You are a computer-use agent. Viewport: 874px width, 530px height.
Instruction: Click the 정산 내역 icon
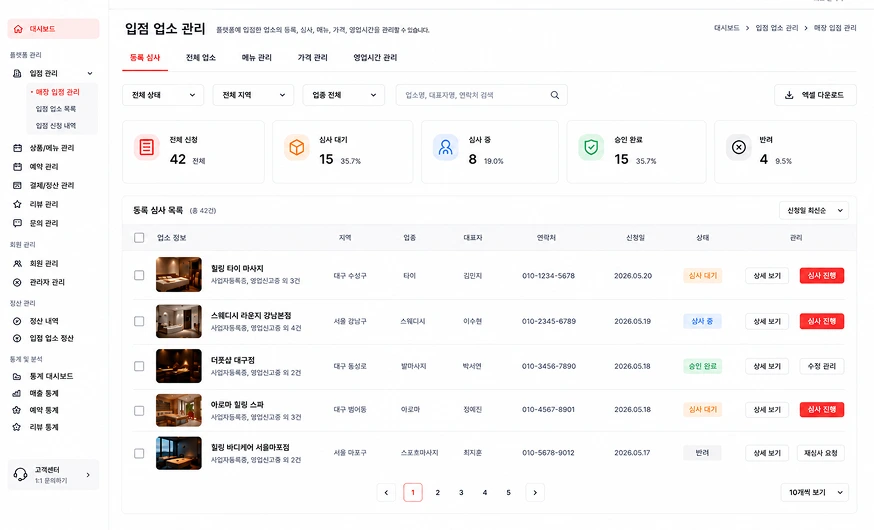click(17, 321)
